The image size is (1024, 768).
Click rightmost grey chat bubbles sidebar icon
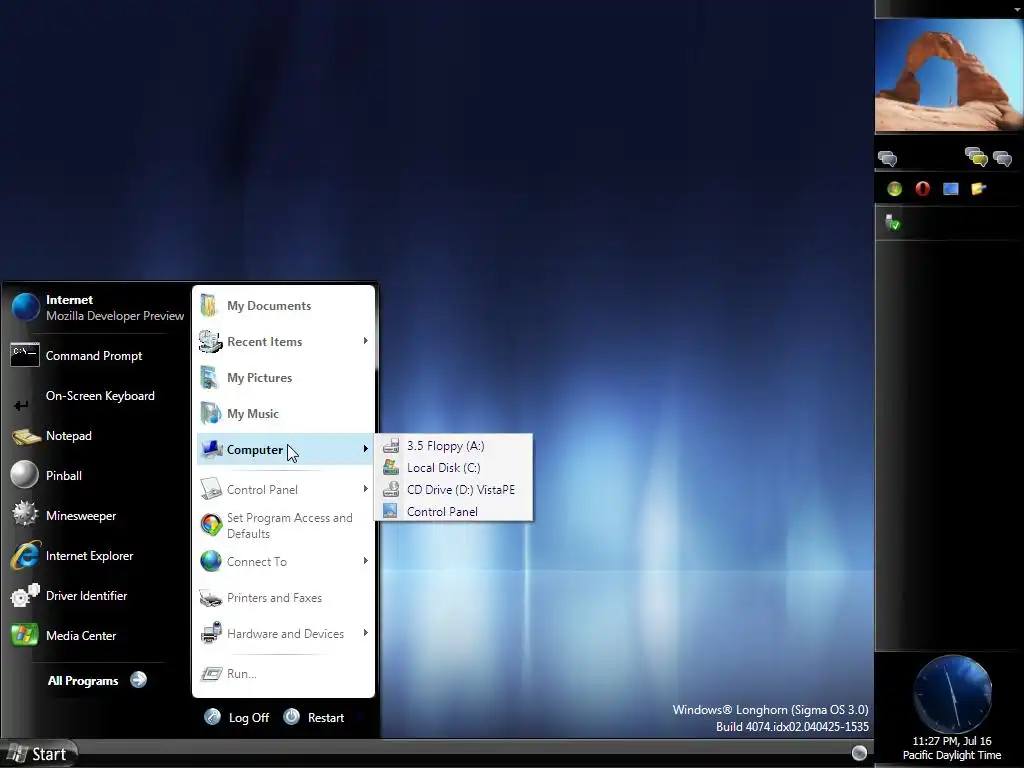click(1002, 158)
